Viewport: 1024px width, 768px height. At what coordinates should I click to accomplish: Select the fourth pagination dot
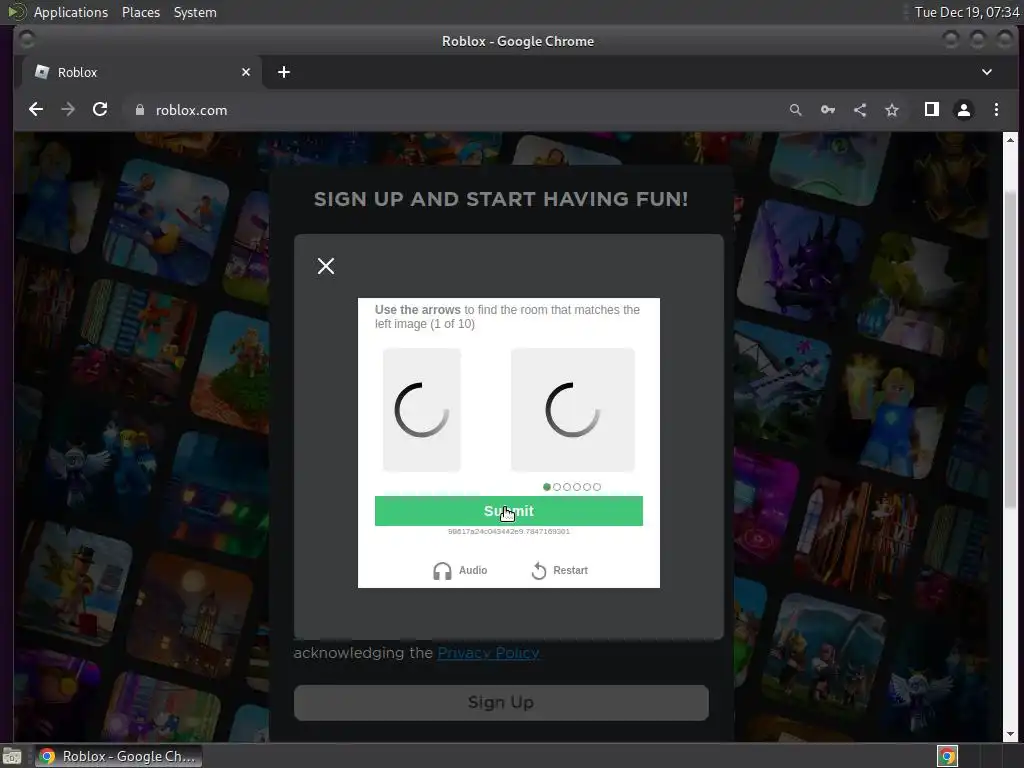click(577, 487)
